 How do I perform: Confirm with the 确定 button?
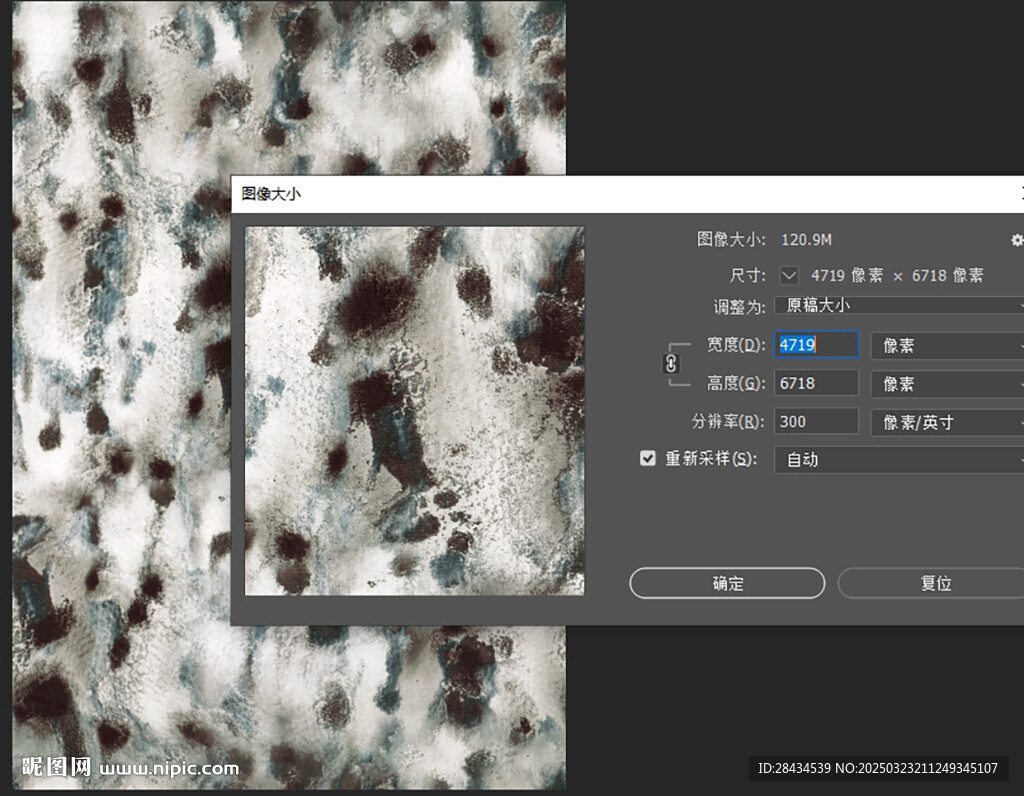click(x=727, y=583)
